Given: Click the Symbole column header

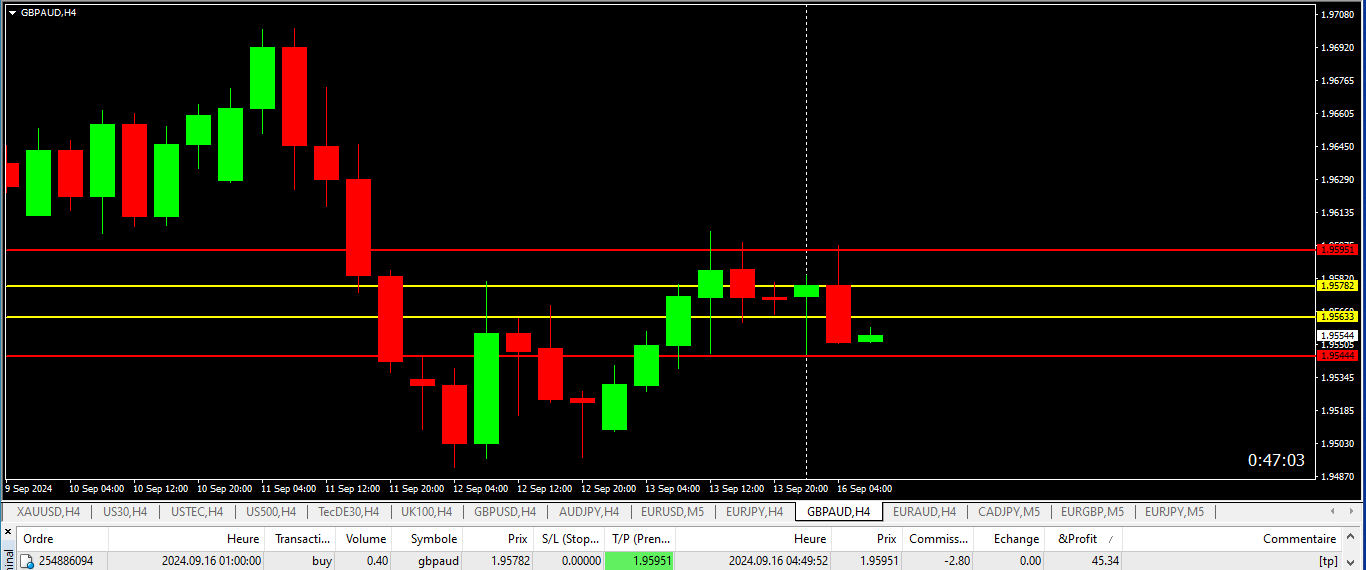Looking at the screenshot, I should (434, 539).
